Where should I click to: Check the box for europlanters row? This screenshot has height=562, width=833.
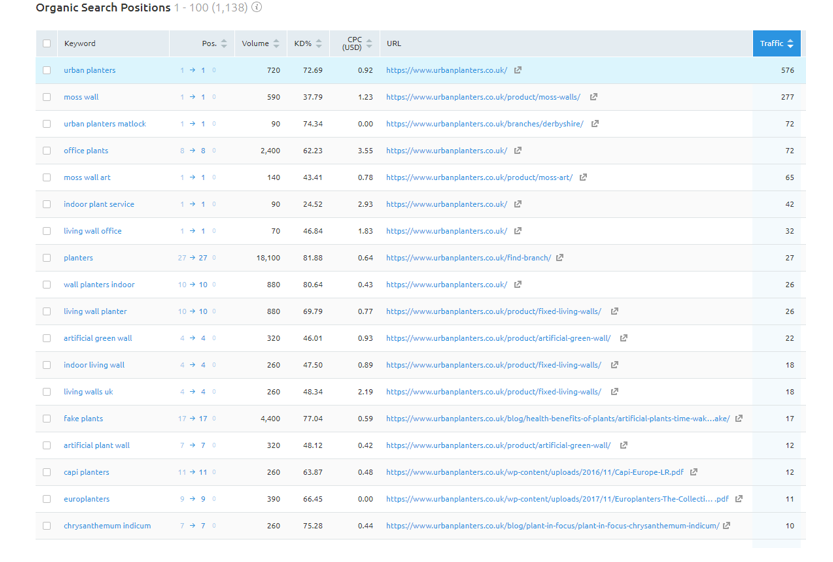(x=47, y=499)
